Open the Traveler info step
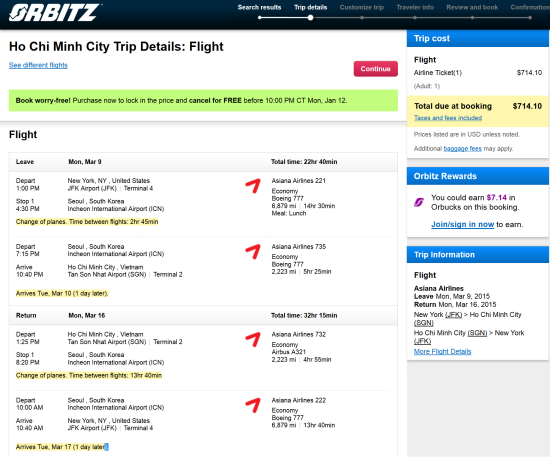This screenshot has width=550, height=457. [415, 7]
